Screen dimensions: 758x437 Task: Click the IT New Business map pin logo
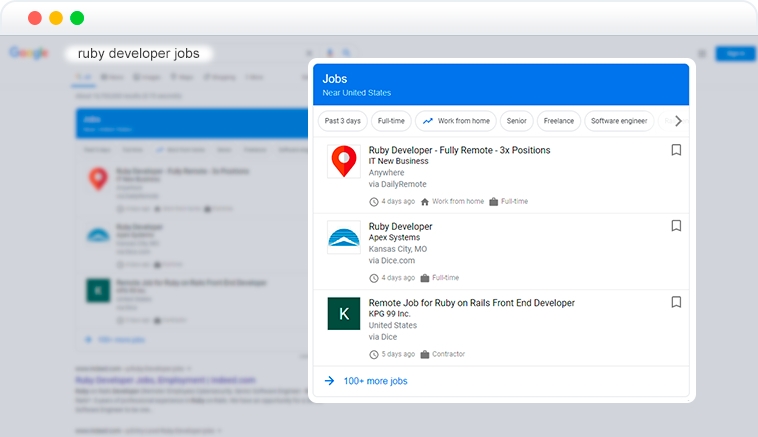[x=344, y=161]
